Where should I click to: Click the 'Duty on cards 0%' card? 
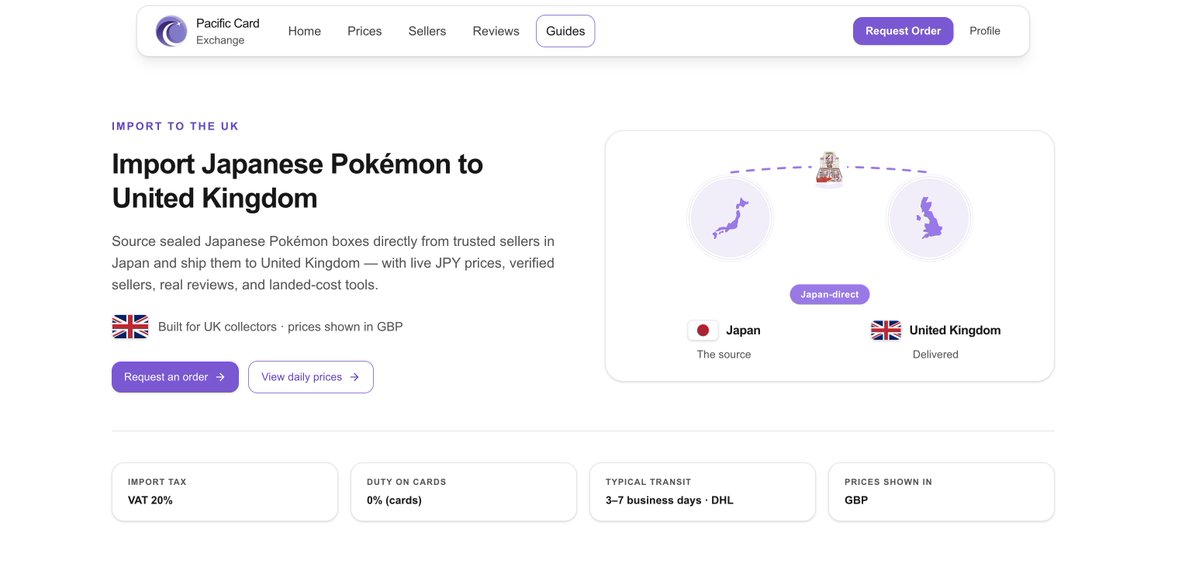pos(463,492)
